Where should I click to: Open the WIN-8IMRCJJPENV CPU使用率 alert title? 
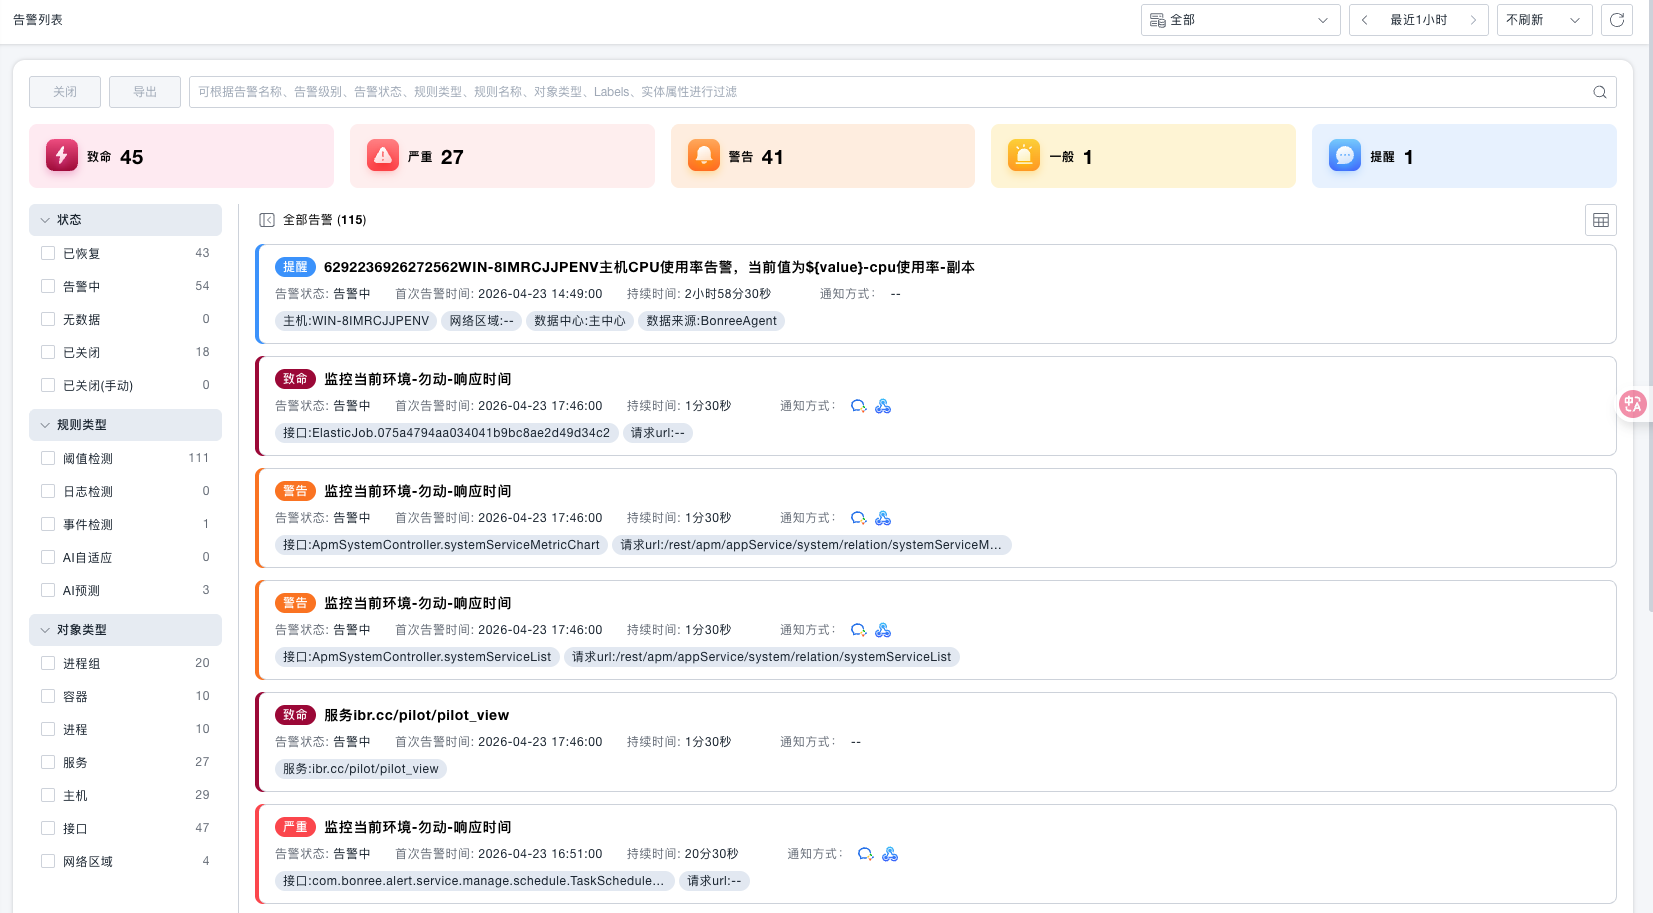point(649,267)
